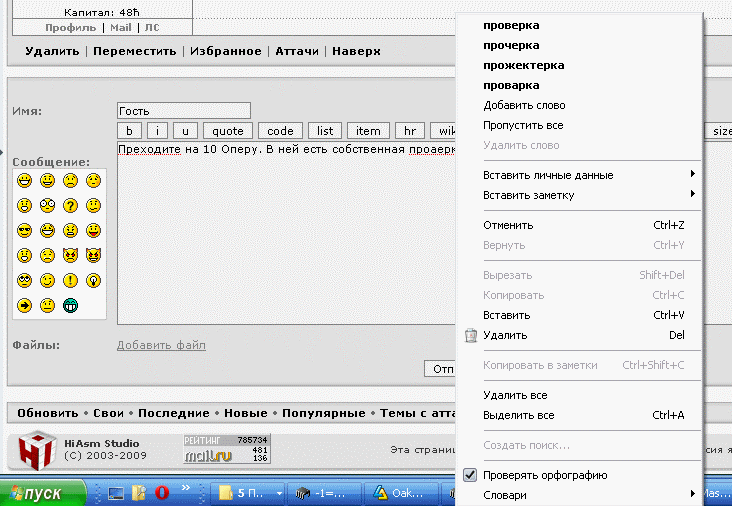Choose 'Выделить все' from context menu
The width and height of the screenshot is (732, 506).
(518, 415)
